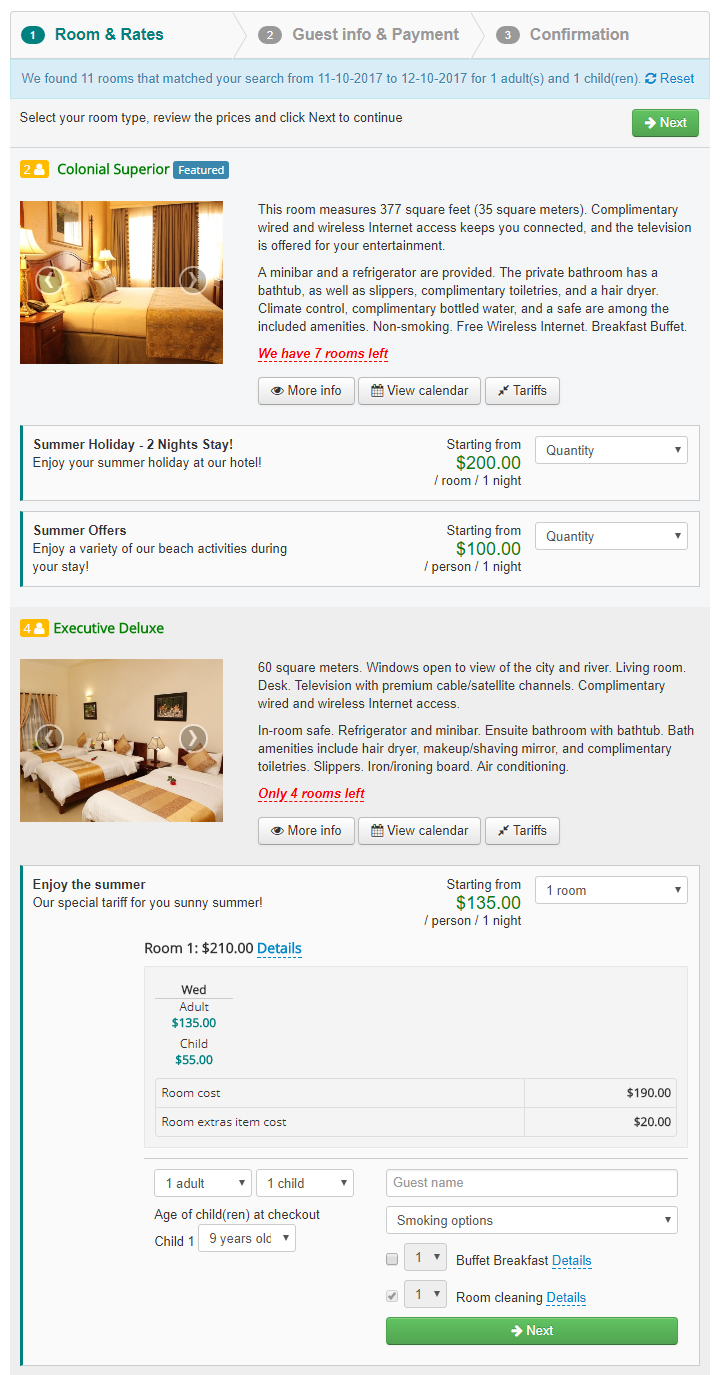The height and width of the screenshot is (1375, 720).
Task: Uncheck the Room cleaning option
Action: [391, 1295]
